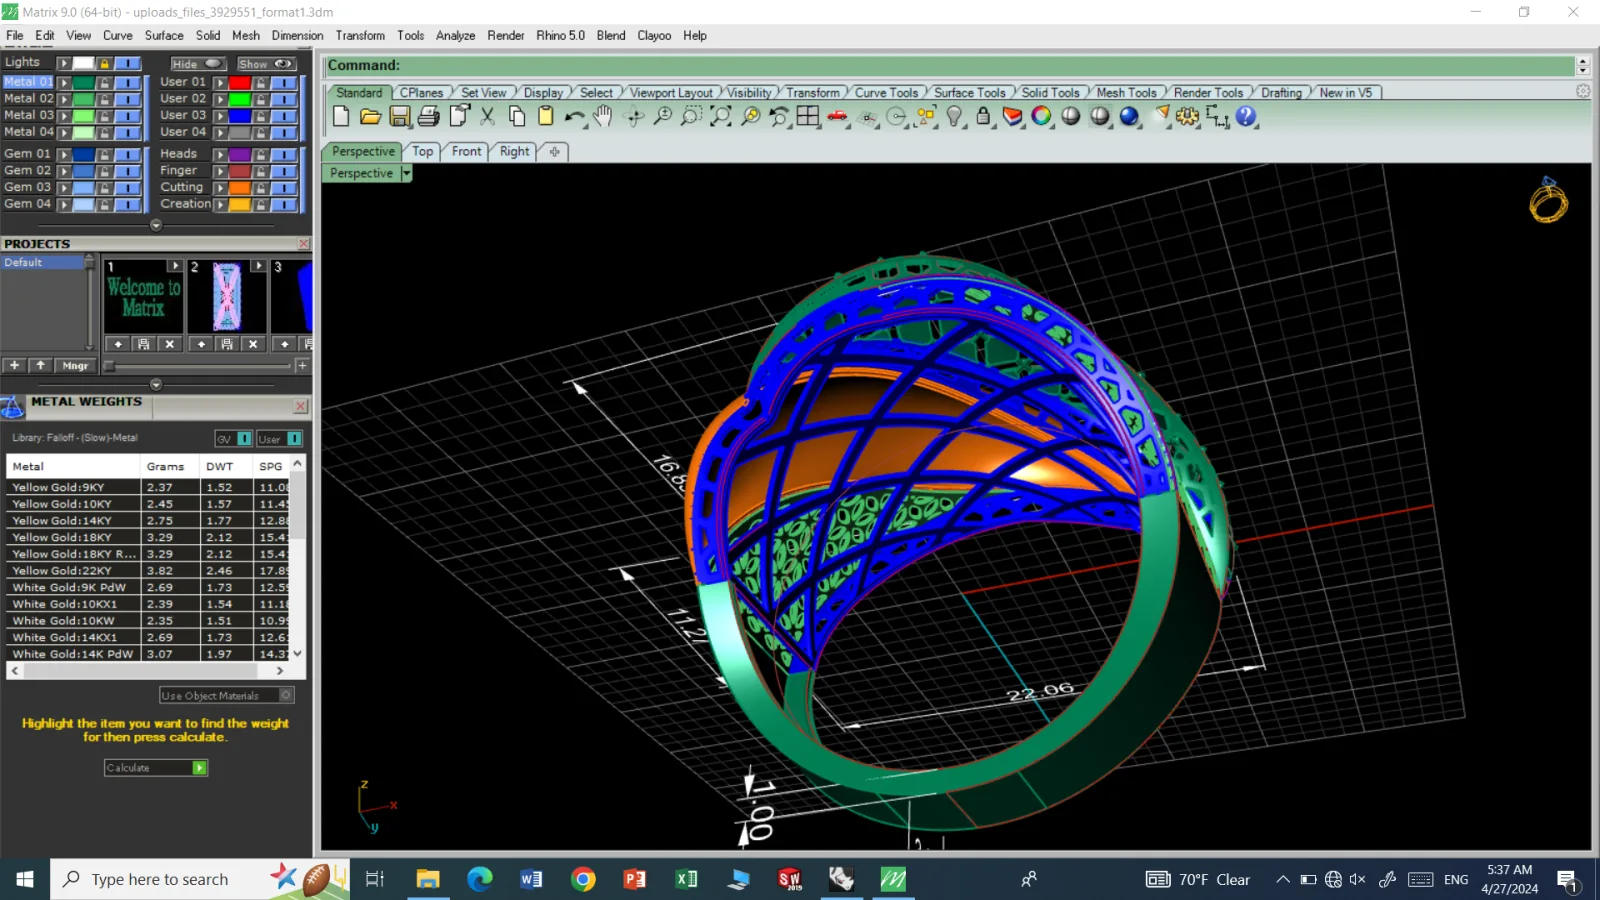
Task: Click the light bulb icon in toolbar
Action: pos(954,116)
